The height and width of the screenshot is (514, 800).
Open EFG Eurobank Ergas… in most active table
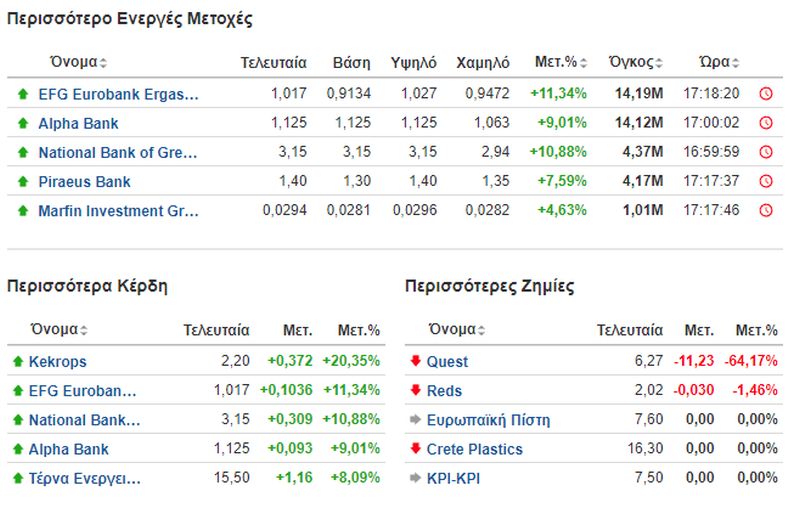tap(118, 94)
